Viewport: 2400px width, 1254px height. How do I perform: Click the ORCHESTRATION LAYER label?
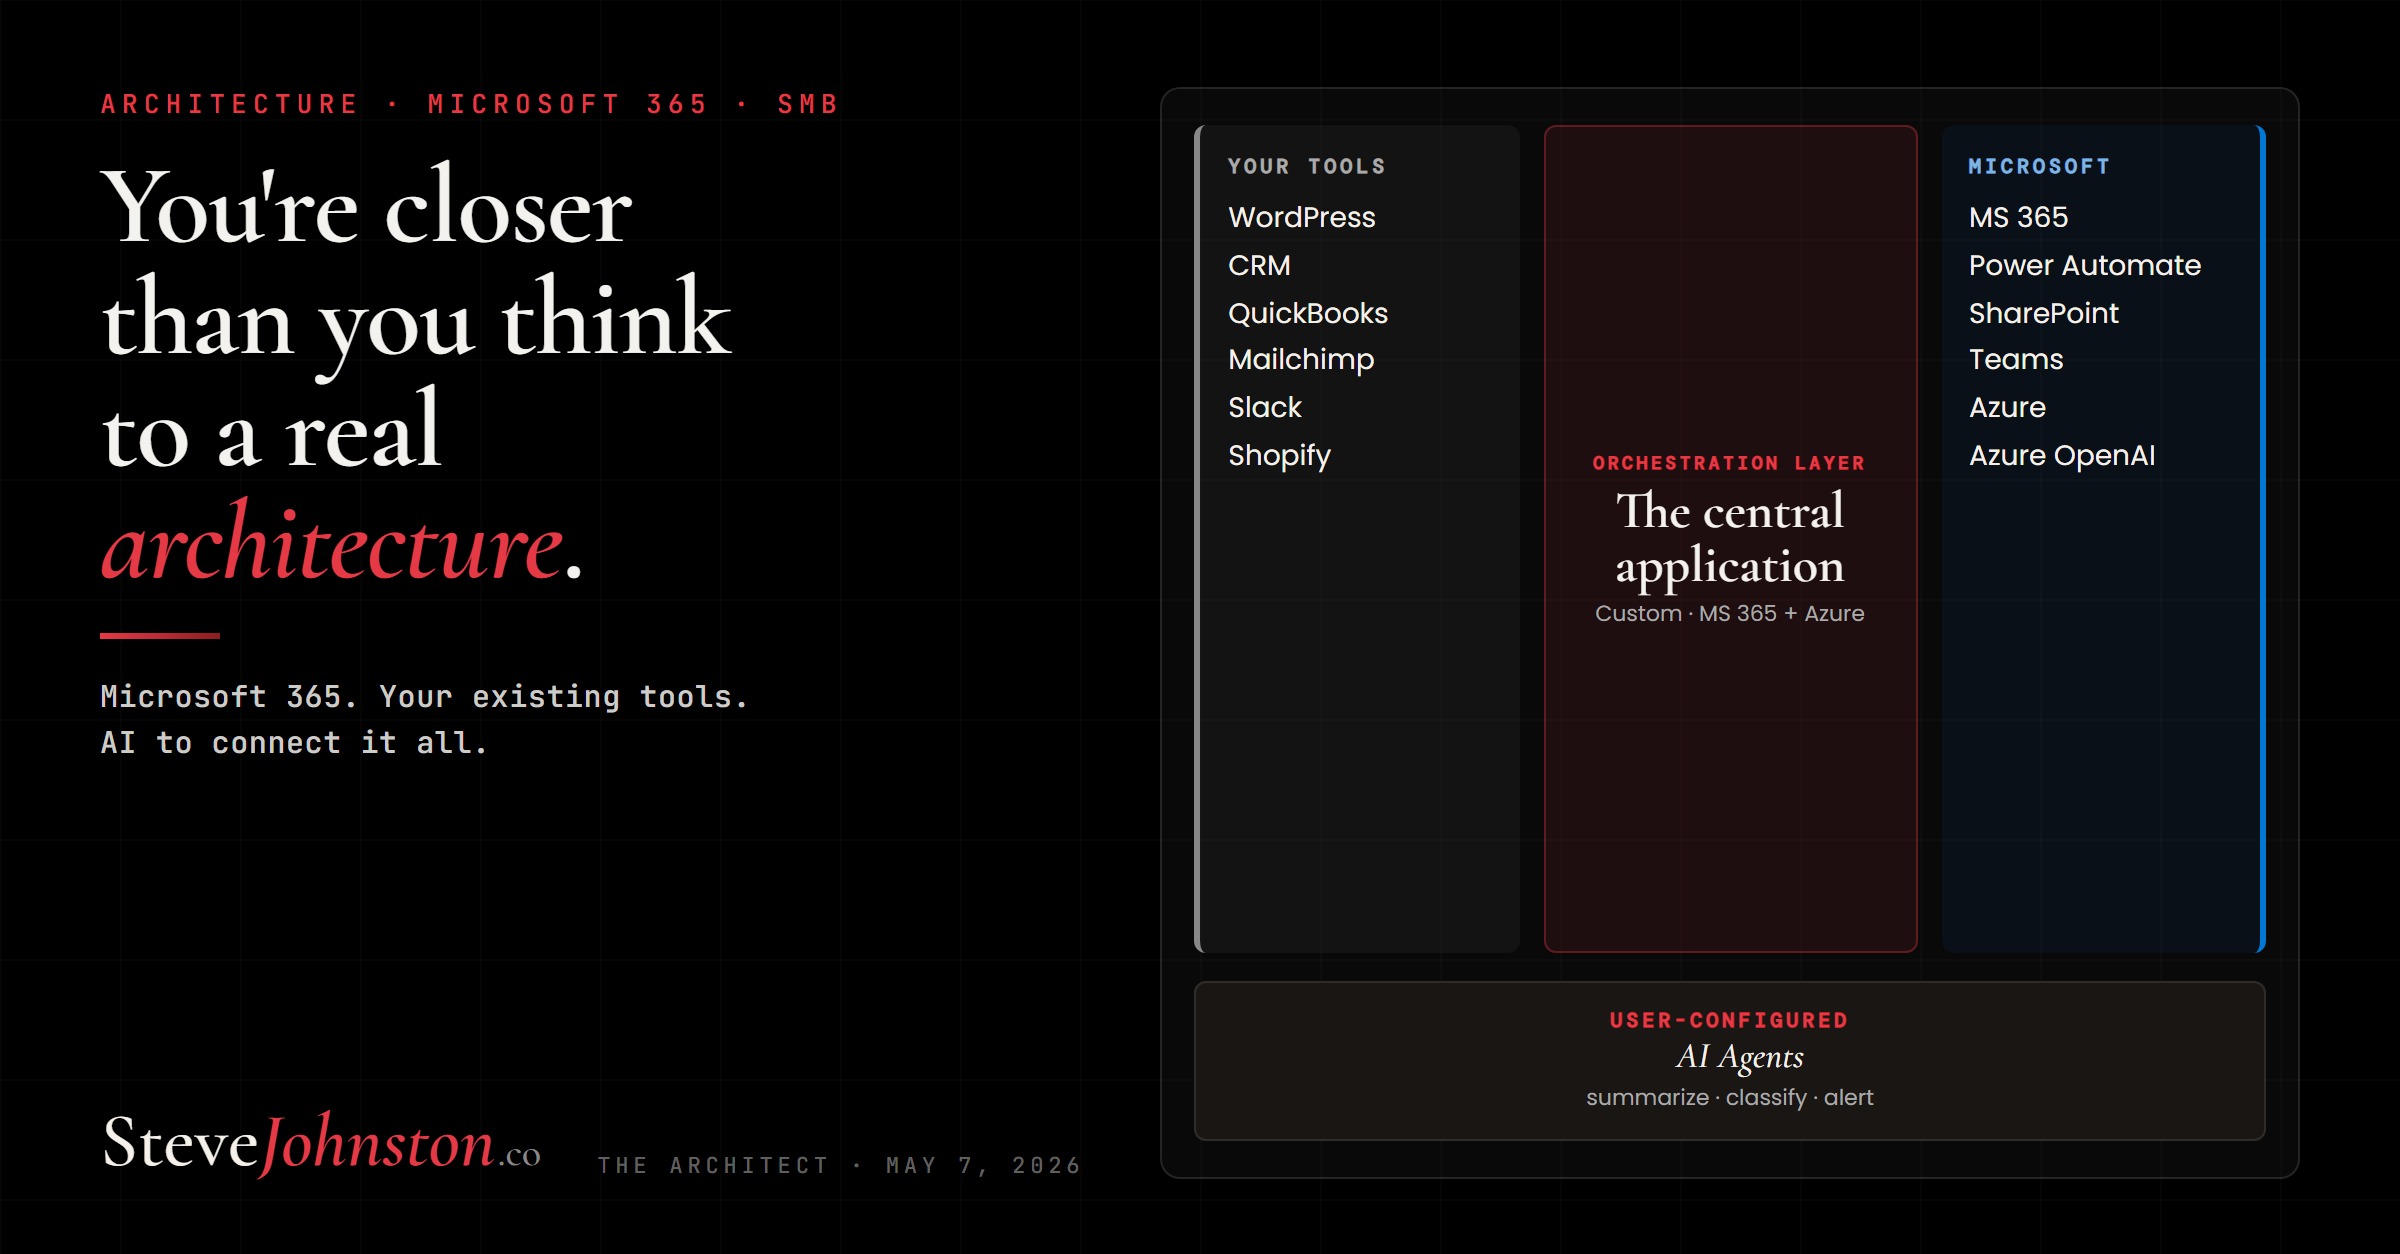tap(1729, 463)
